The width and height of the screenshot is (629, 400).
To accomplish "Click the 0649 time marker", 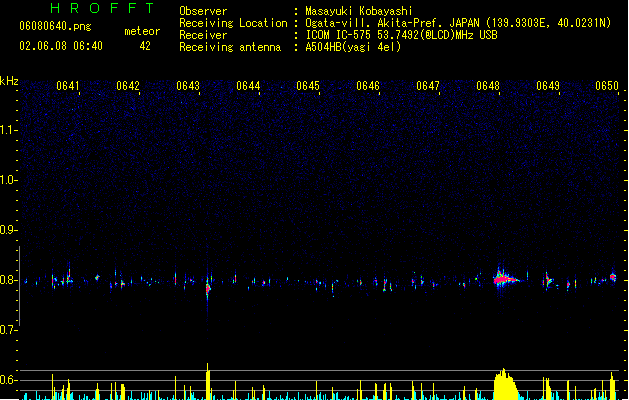I will point(548,86).
